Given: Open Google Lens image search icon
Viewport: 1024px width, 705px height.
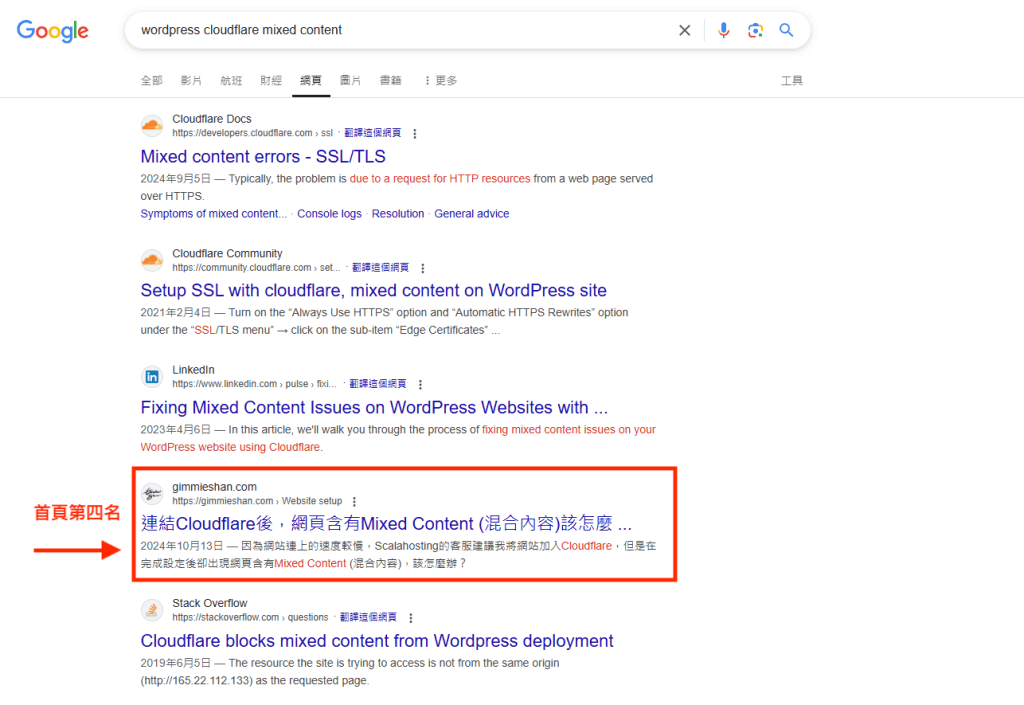Looking at the screenshot, I should [x=756, y=30].
